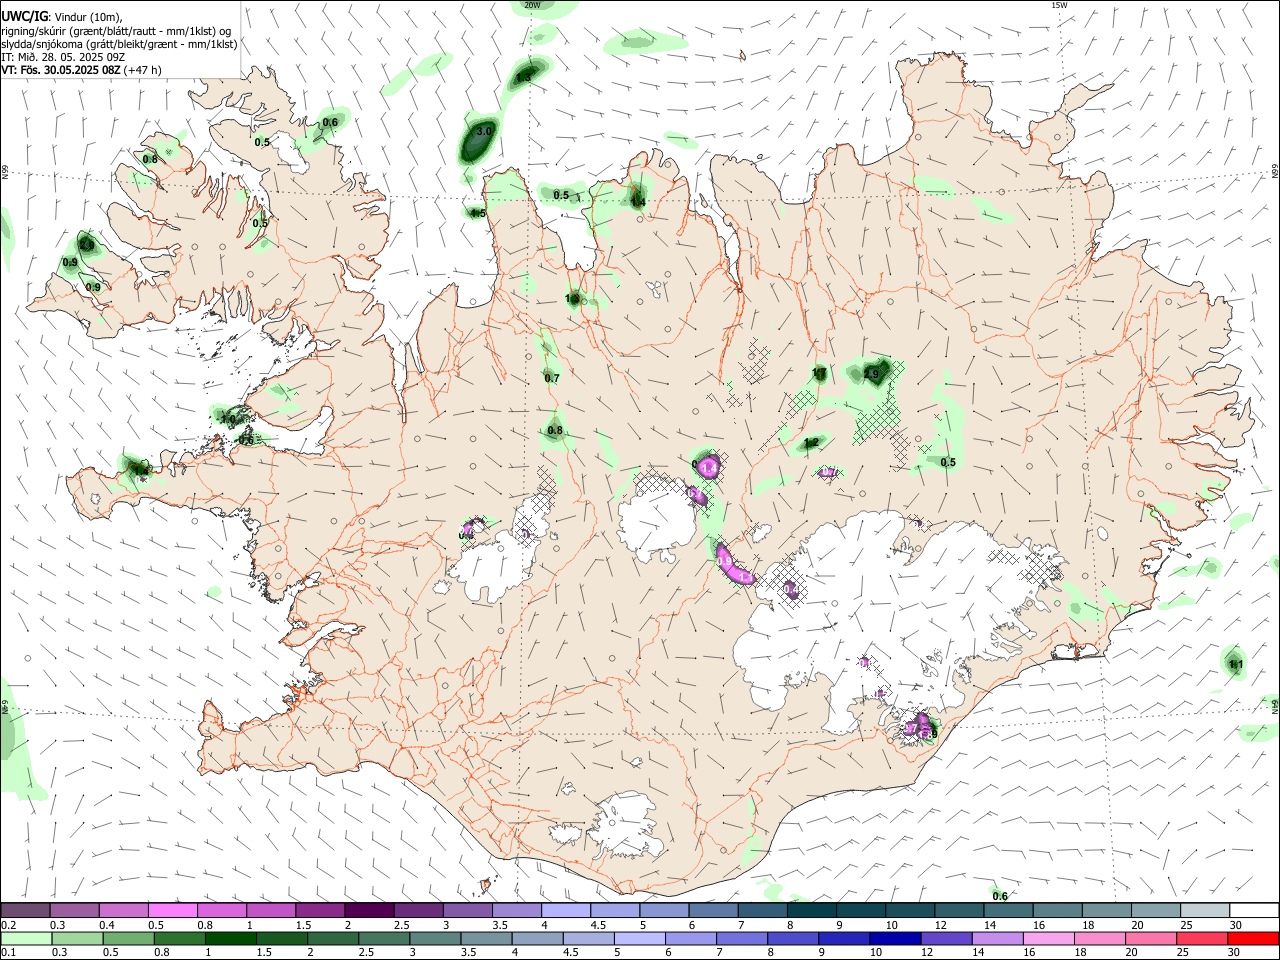Click the '1.1' value off the east coast
The height and width of the screenshot is (960, 1280).
[x=1236, y=664]
